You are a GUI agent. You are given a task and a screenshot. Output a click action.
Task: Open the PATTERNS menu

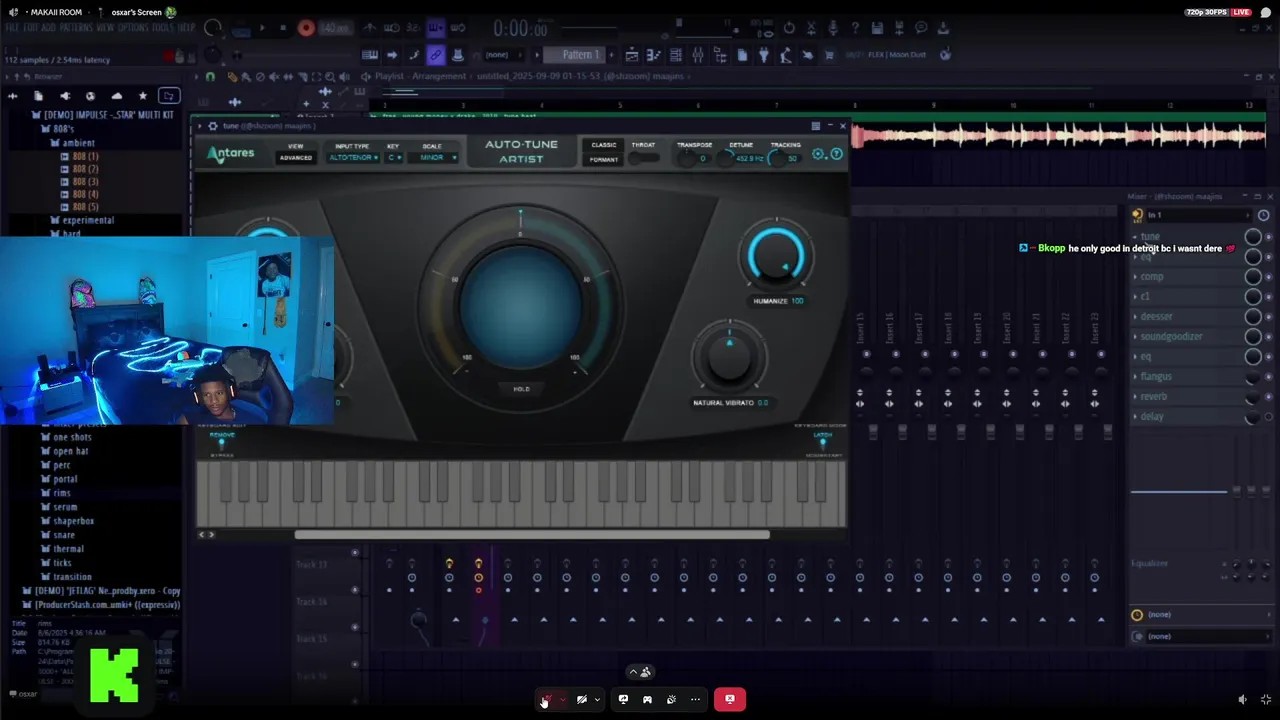coord(75,27)
